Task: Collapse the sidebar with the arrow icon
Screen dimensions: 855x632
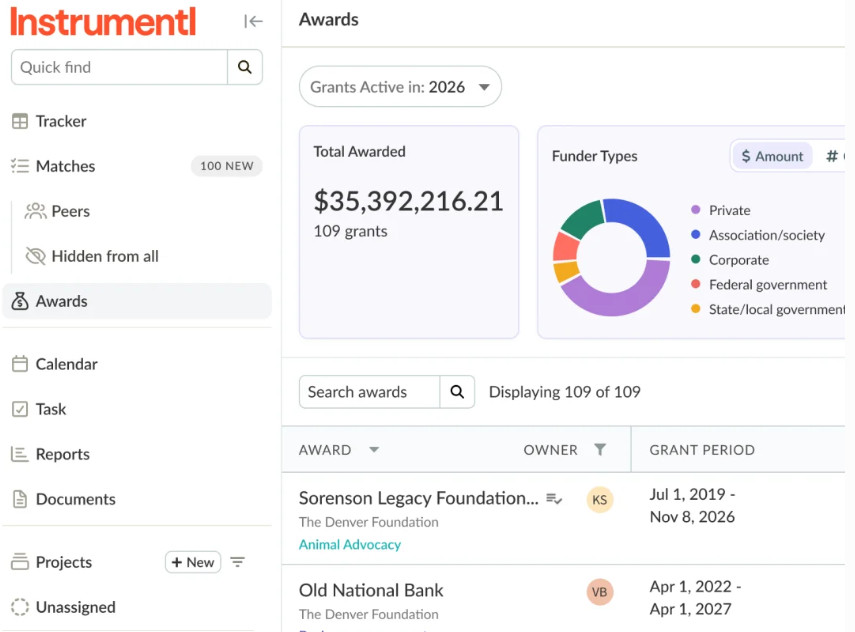Action: click(253, 21)
